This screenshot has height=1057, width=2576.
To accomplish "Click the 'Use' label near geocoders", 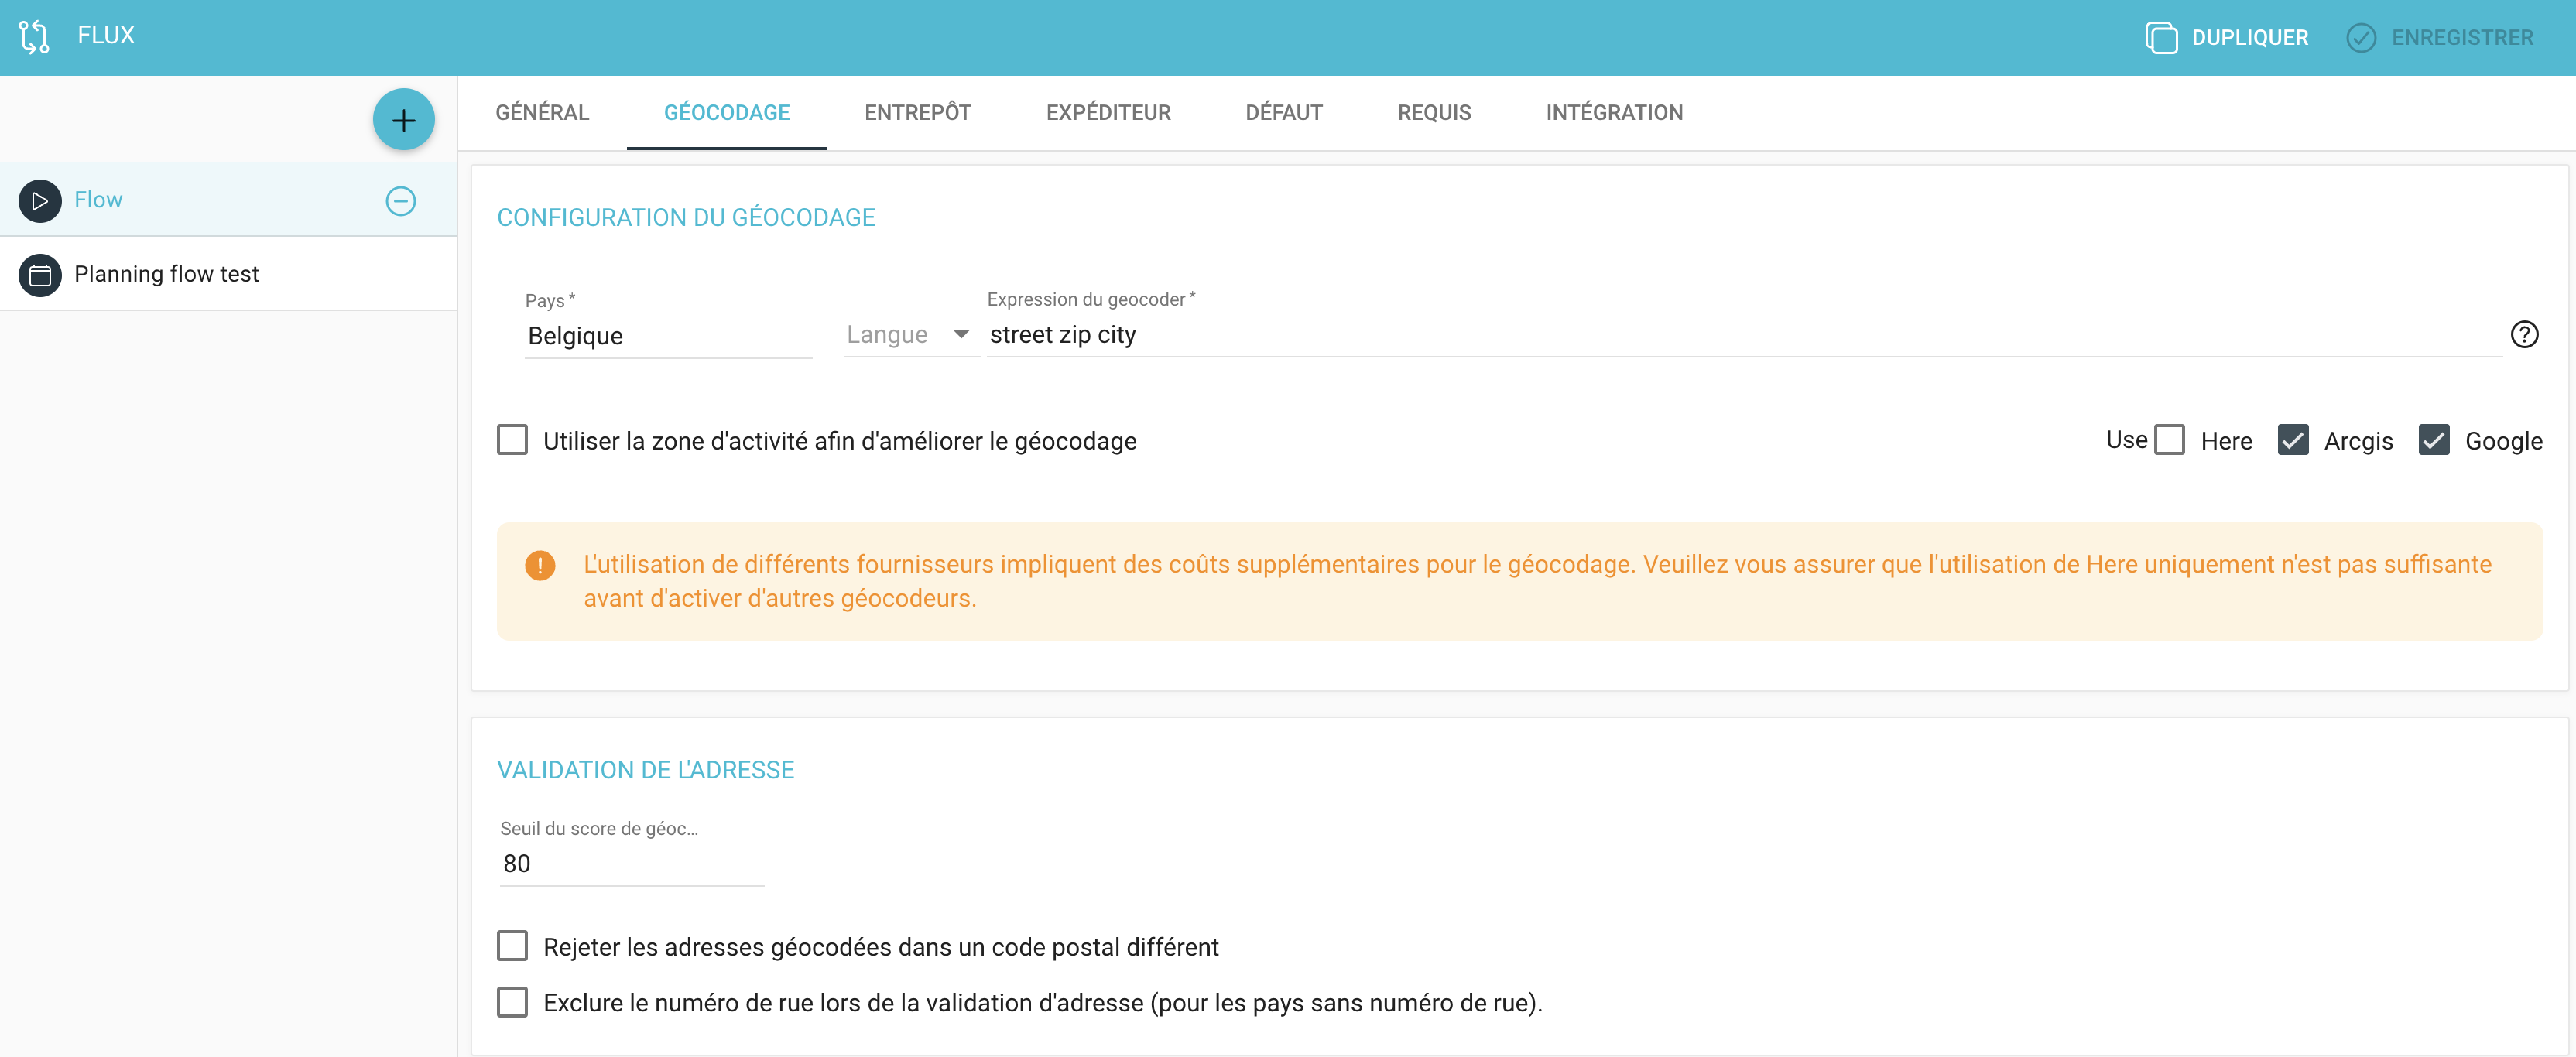I will (2126, 440).
